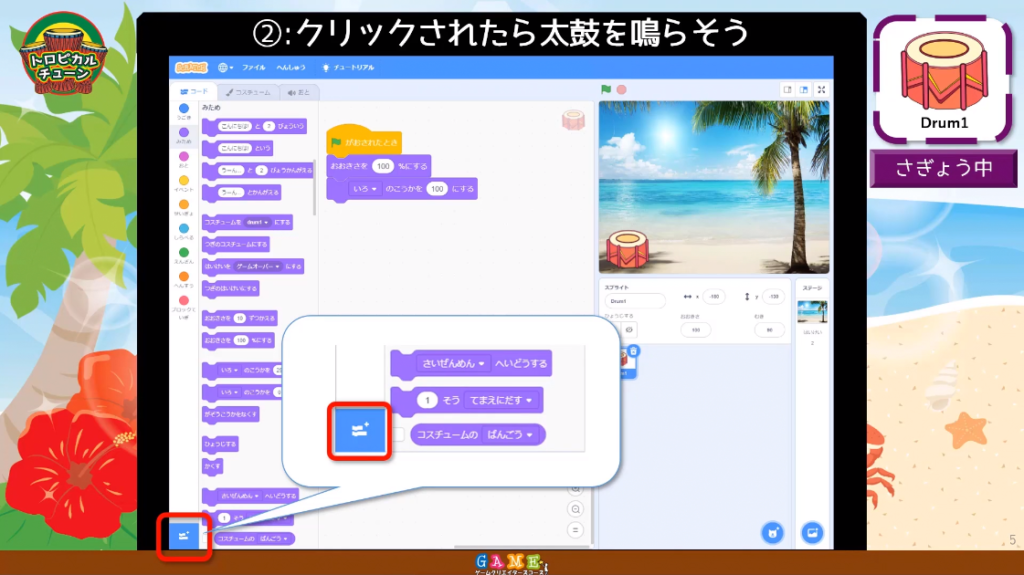The width and height of the screenshot is (1024, 575).
Task: Select the しらべる (Sensing) block category
Action: coord(184,232)
